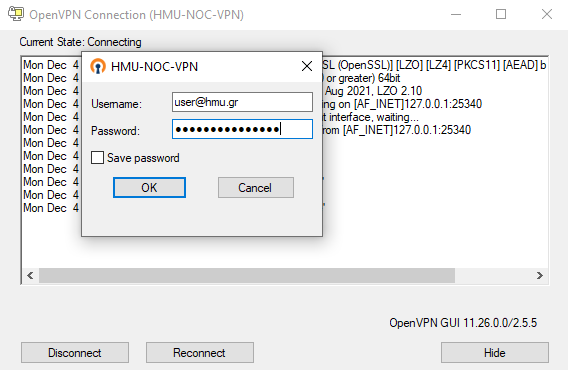Click the log line mentioning LZO 2.10
Viewport: 568px width, 370px height.
[x=373, y=91]
